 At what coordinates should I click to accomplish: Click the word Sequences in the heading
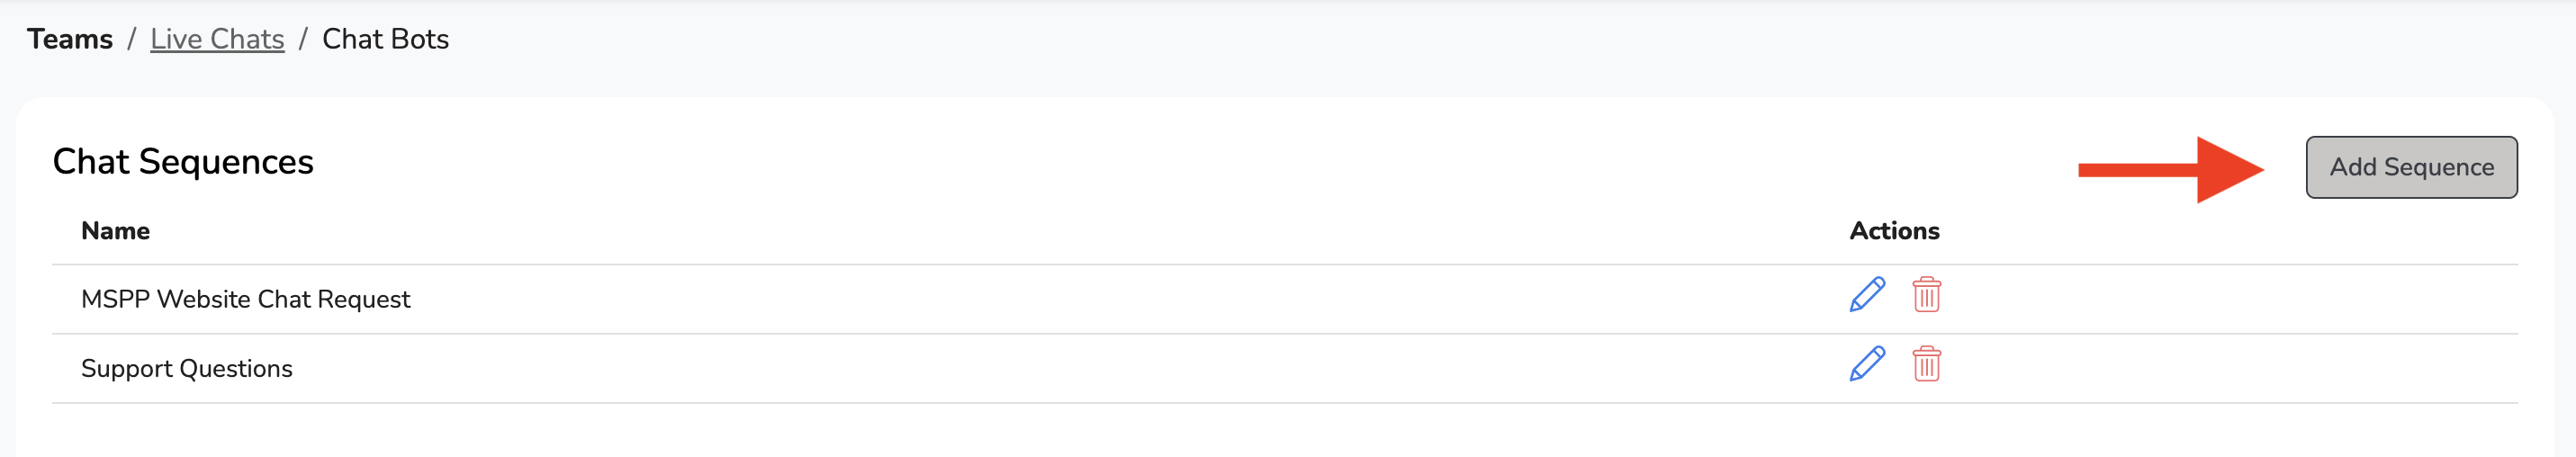(x=226, y=162)
